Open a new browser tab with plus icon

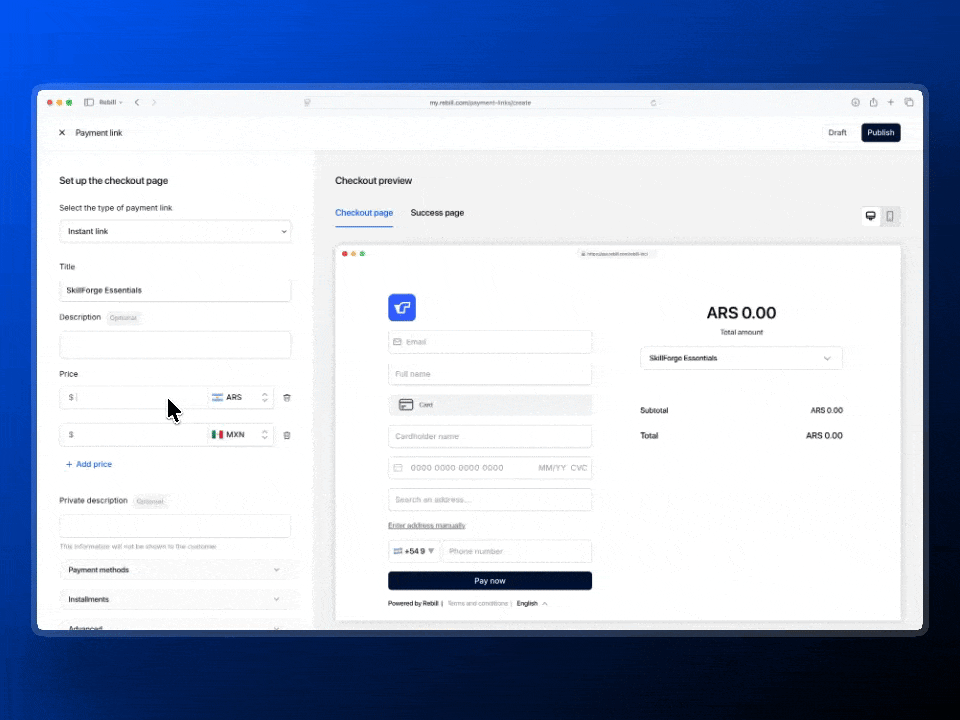[891, 102]
